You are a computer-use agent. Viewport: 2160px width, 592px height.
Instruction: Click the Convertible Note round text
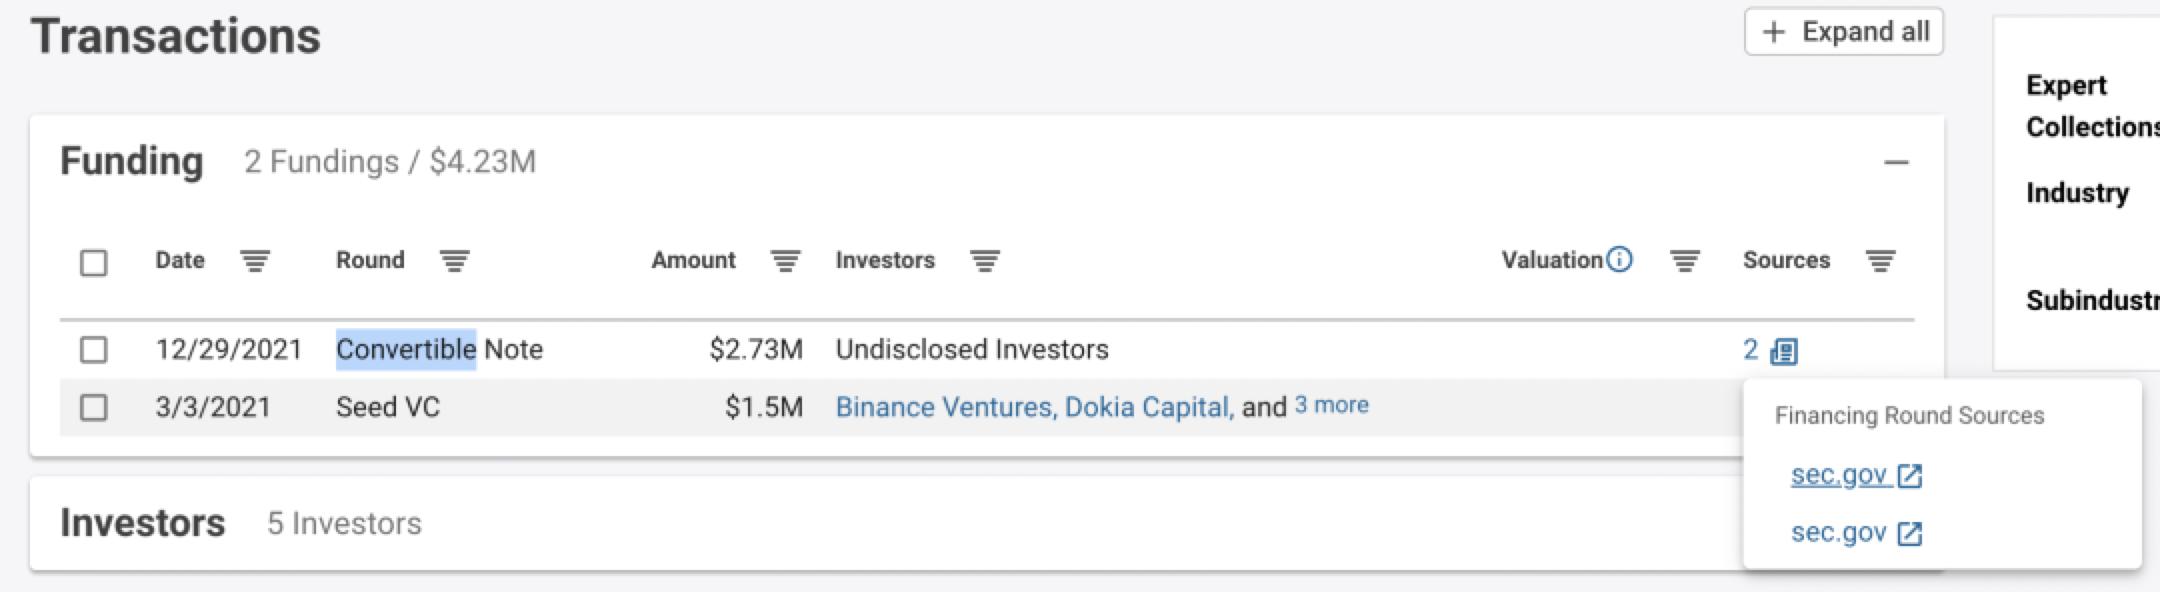(439, 349)
